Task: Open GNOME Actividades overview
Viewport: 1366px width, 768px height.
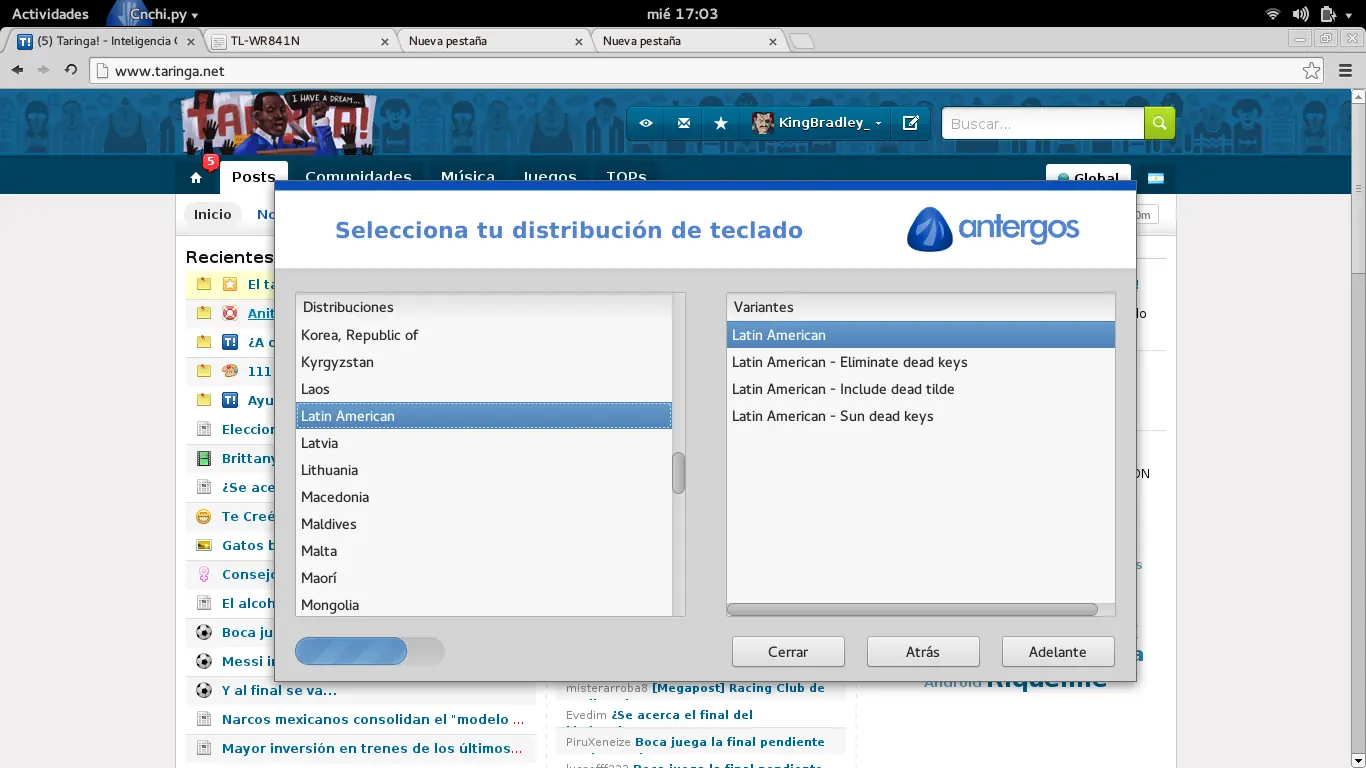Action: pos(50,14)
